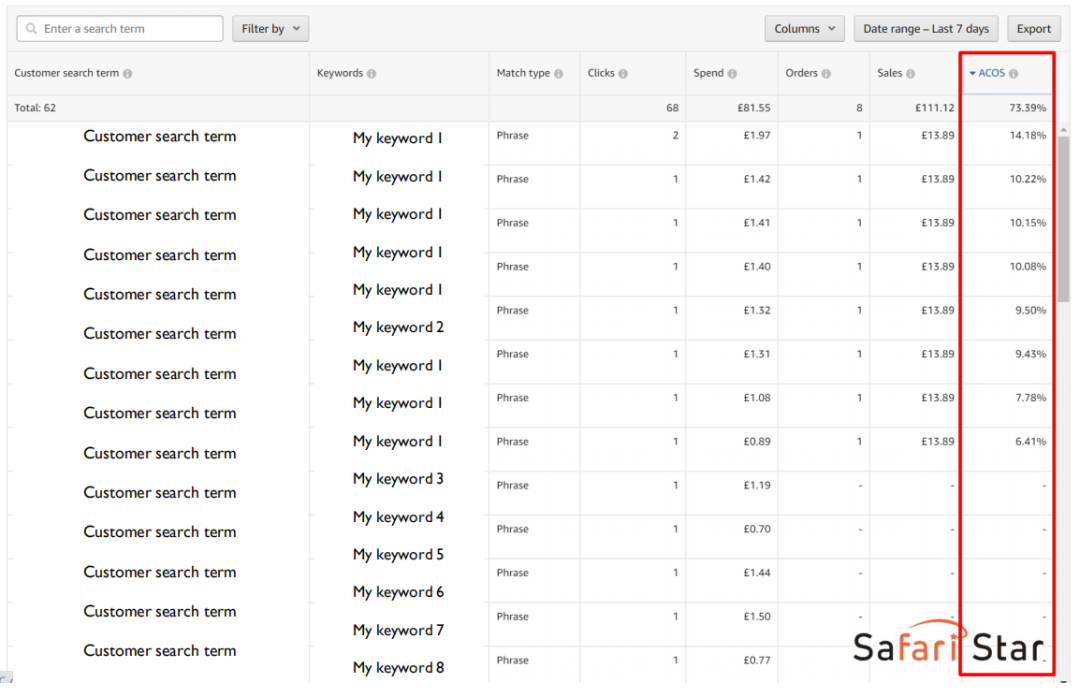Image resolution: width=1080 pixels, height=697 pixels.
Task: Click info icon beside Customer search term
Action: click(128, 74)
